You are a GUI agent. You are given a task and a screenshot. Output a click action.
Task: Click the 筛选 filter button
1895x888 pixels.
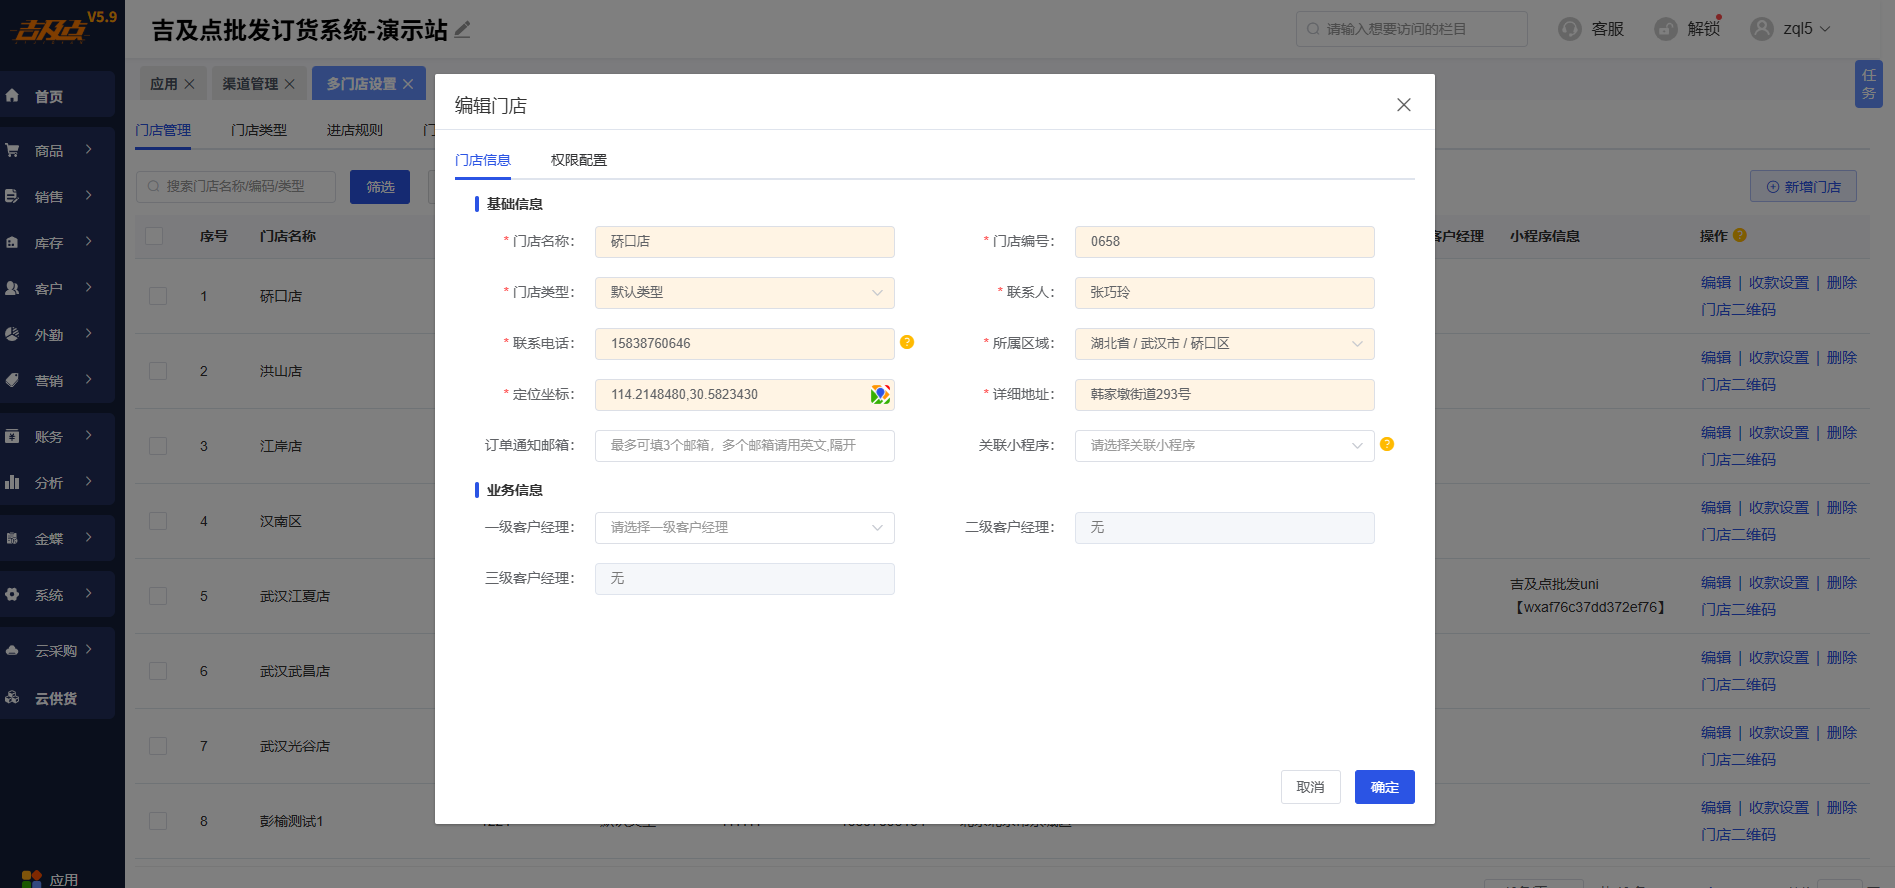[x=380, y=187]
